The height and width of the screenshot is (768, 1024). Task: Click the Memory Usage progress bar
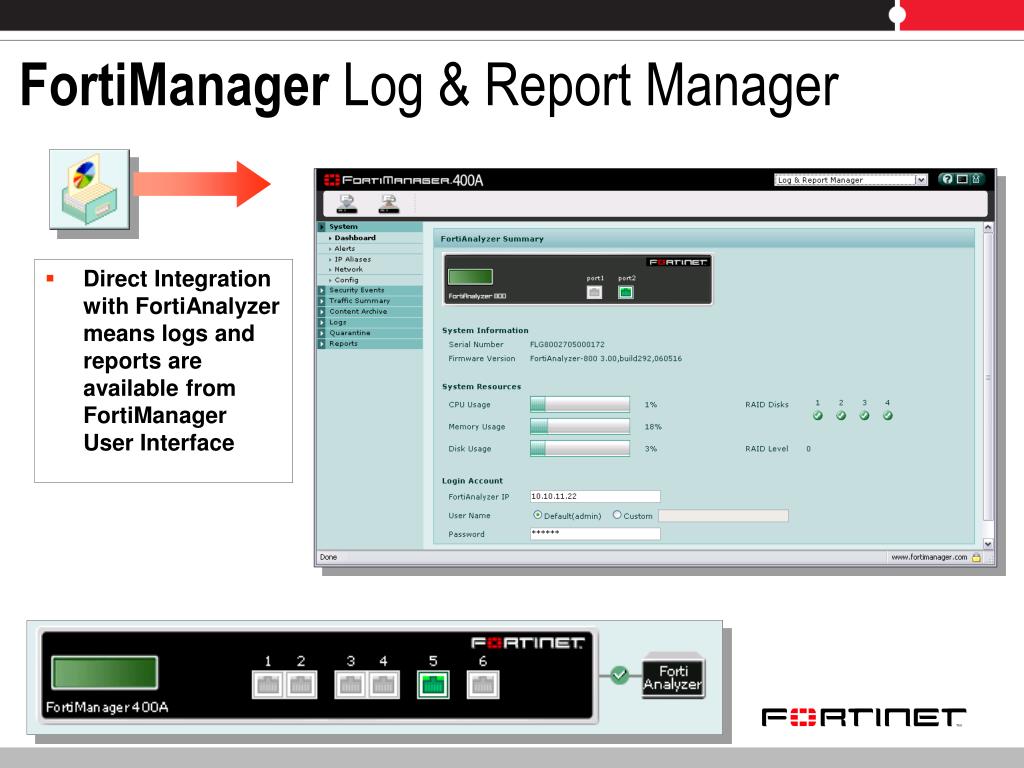(x=580, y=426)
